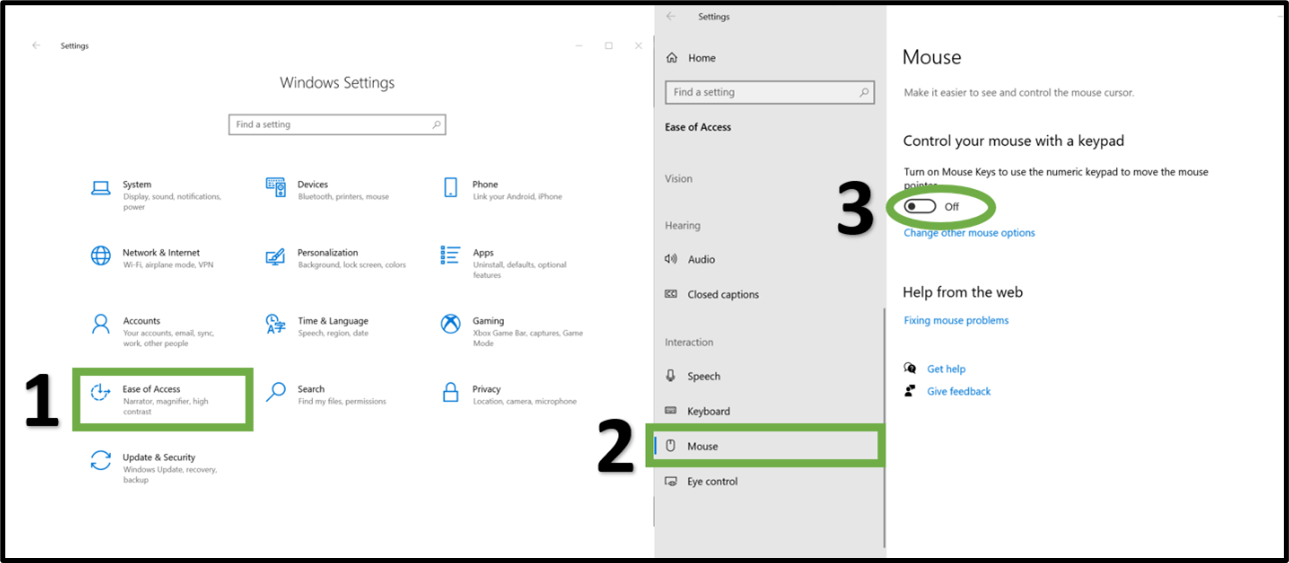Click 'Narrator, magnifier, high contrast' description
Viewport: 1289px width, 563px height.
(x=166, y=406)
